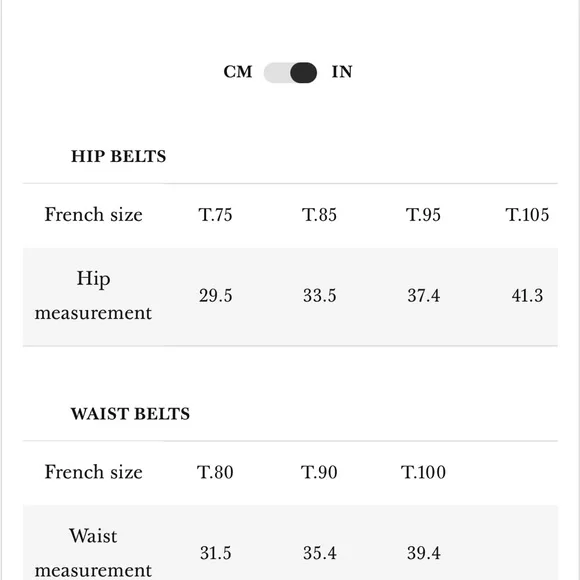Select the CM unit label

pos(238,72)
